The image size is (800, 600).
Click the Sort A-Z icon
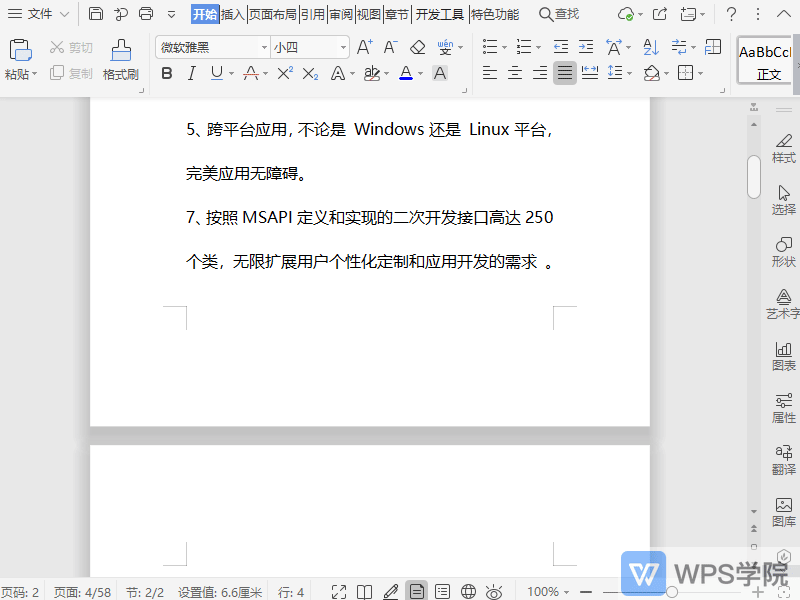[651, 47]
